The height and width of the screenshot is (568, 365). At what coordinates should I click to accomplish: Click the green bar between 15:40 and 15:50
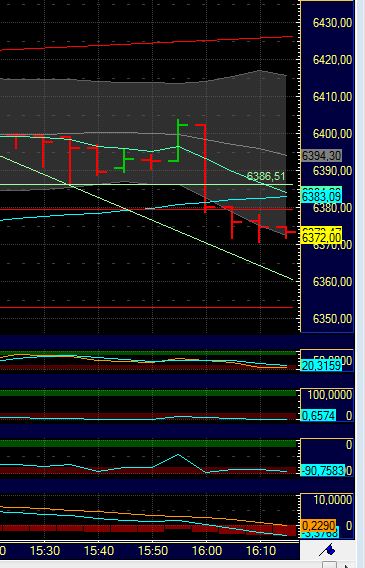pyautogui.click(x=124, y=160)
